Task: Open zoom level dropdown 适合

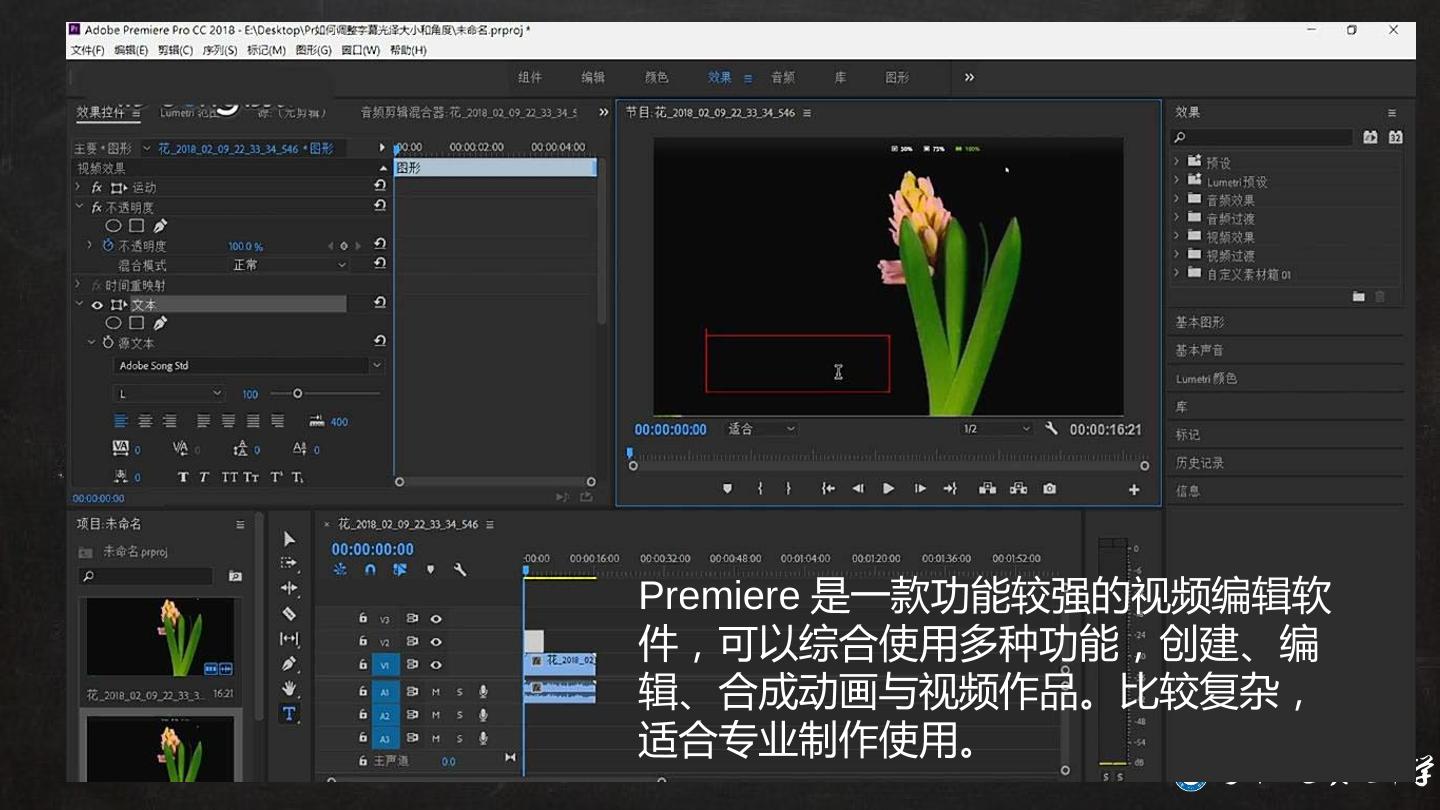Action: [760, 429]
